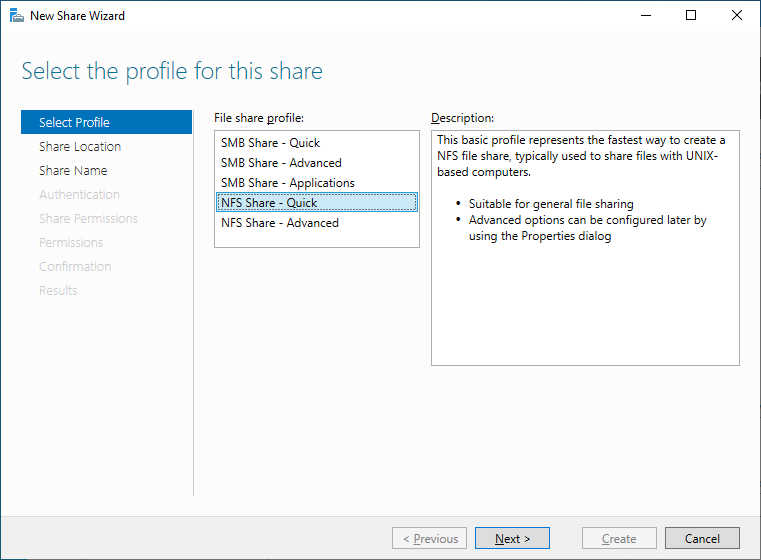
Task: Select SMB Share - Advanced profile
Action: pyautogui.click(x=316, y=163)
